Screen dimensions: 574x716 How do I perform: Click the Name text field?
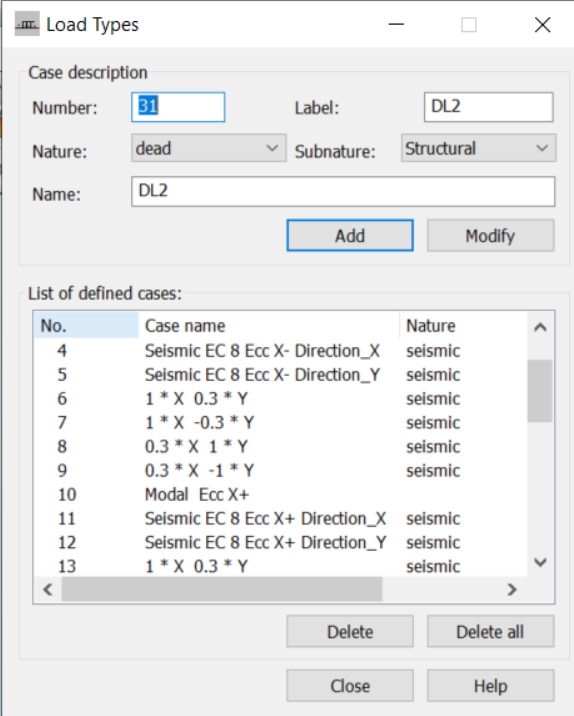pyautogui.click(x=343, y=191)
